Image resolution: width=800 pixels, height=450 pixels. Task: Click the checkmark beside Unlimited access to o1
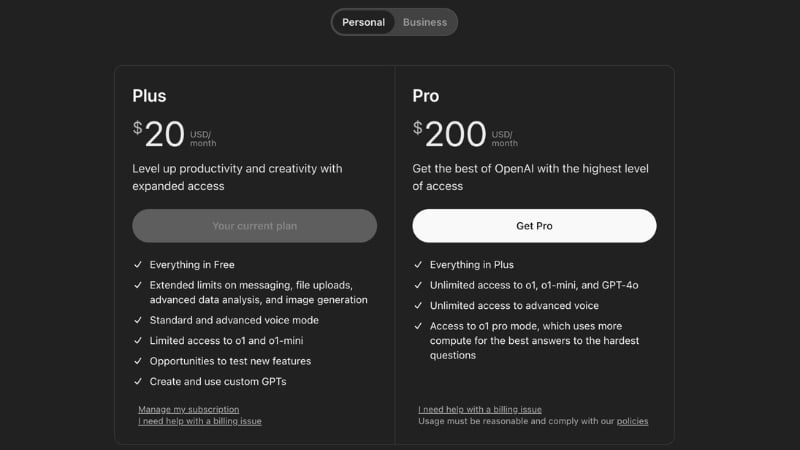click(418, 285)
